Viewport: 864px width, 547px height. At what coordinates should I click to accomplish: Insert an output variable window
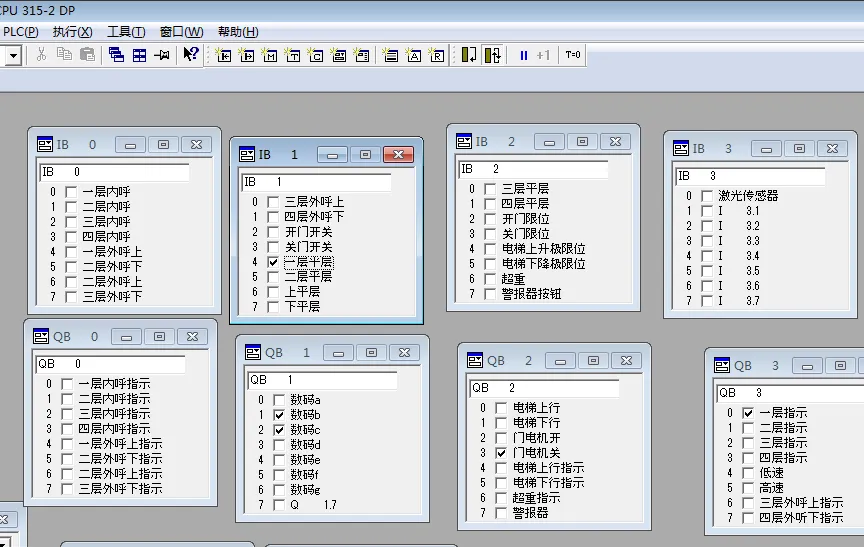point(246,55)
